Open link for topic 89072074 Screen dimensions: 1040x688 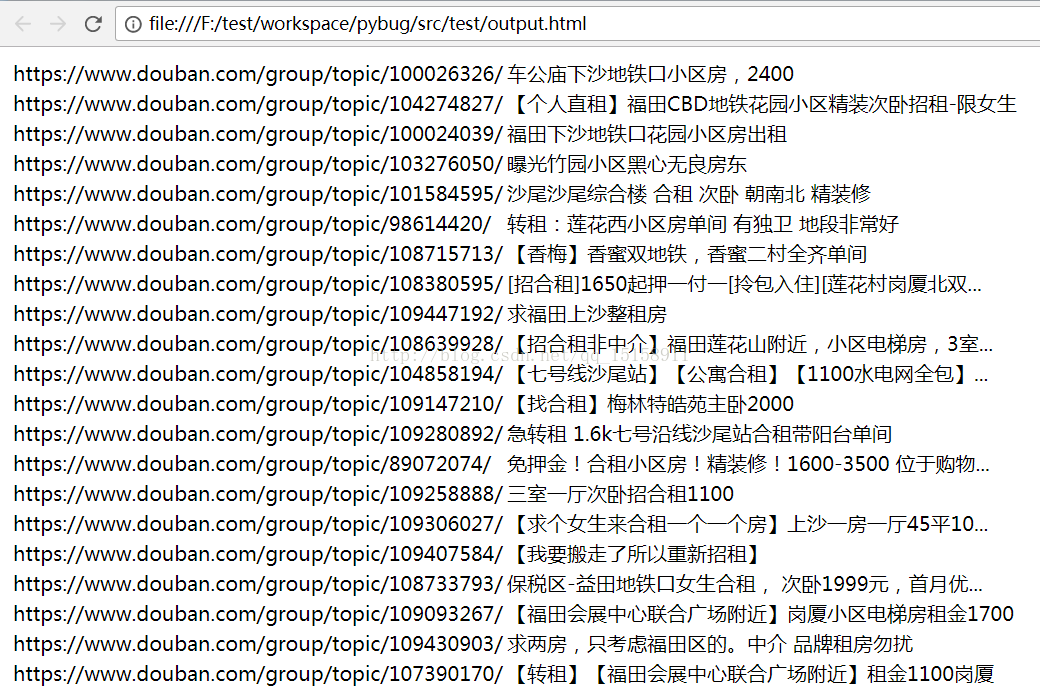252,464
